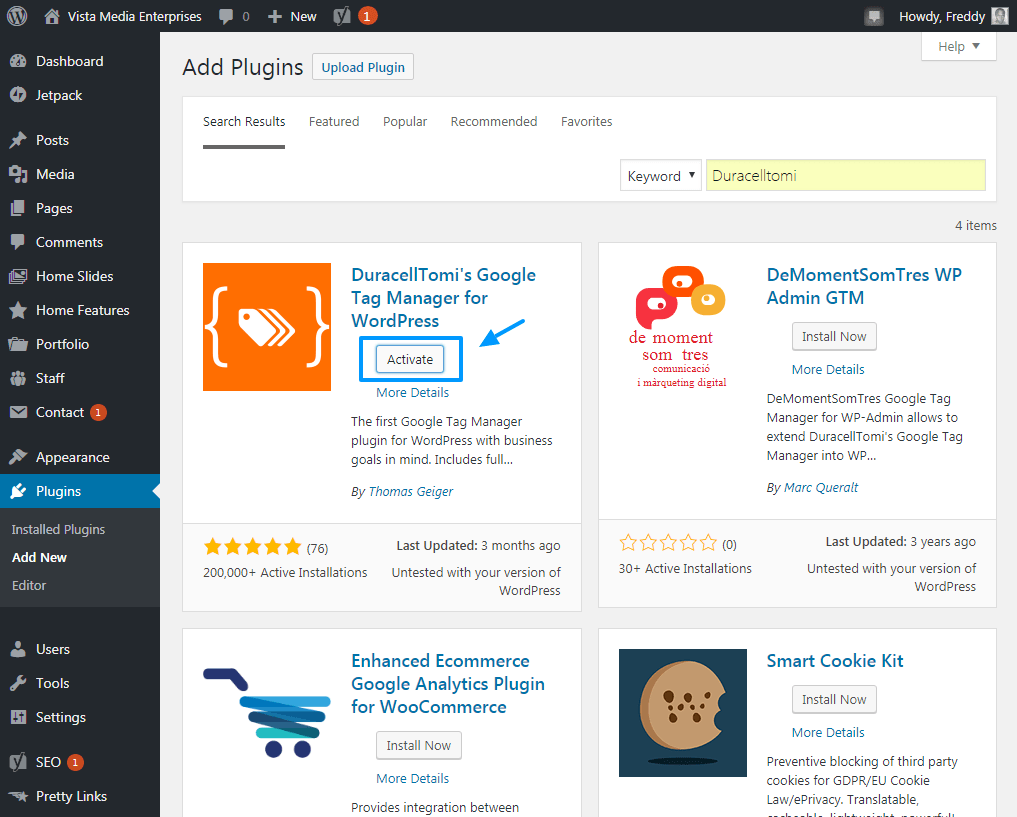The width and height of the screenshot is (1017, 817).
Task: Open More Details for DeMomentSomTres plugin
Action: (828, 370)
